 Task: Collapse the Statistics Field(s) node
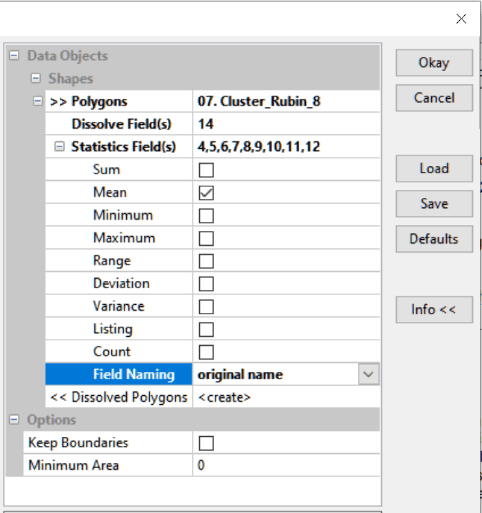pyautogui.click(x=59, y=146)
